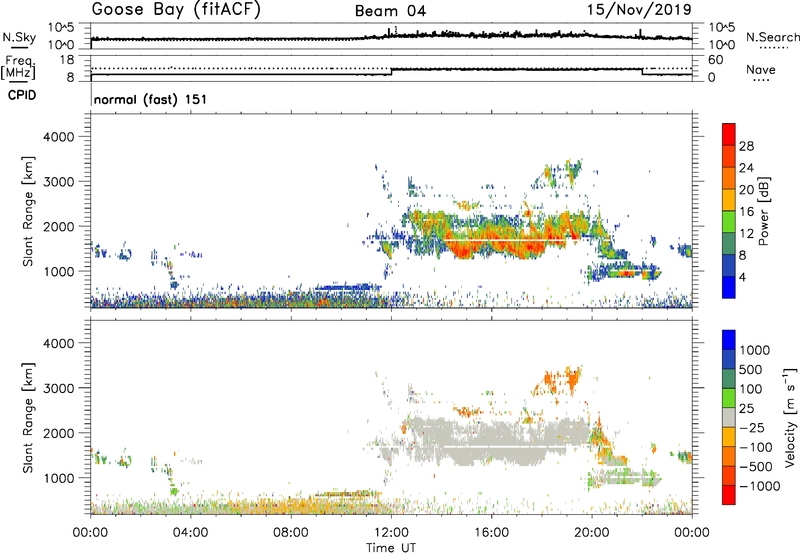Image resolution: width=800 pixels, height=554 pixels.
Task: Click the '12:00' time axis tick label
Action: (x=391, y=533)
